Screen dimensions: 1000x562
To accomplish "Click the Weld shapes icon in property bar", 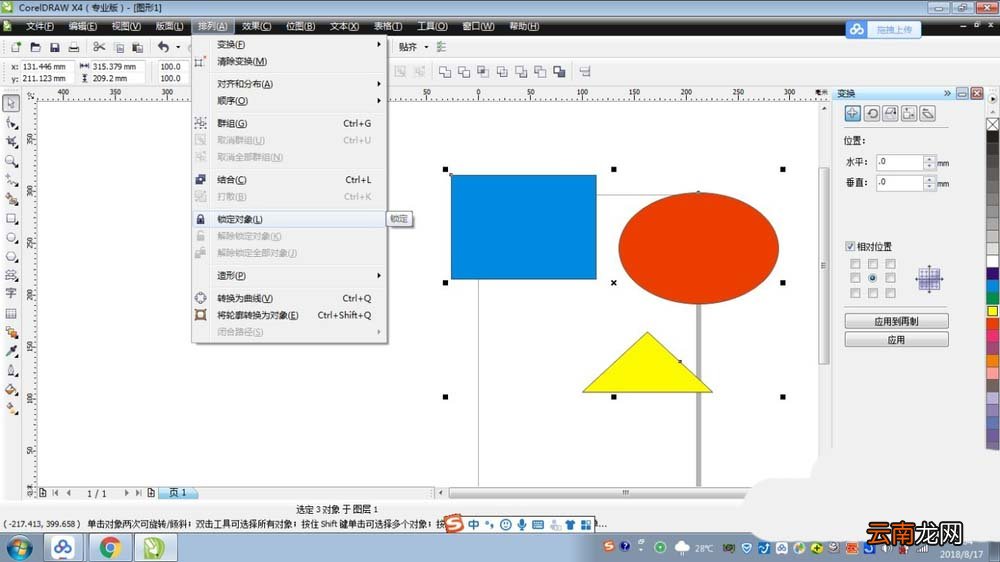I will click(445, 72).
